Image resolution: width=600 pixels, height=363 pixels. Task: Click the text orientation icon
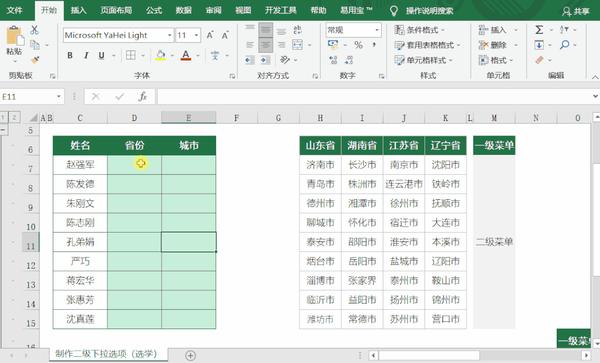coord(285,60)
